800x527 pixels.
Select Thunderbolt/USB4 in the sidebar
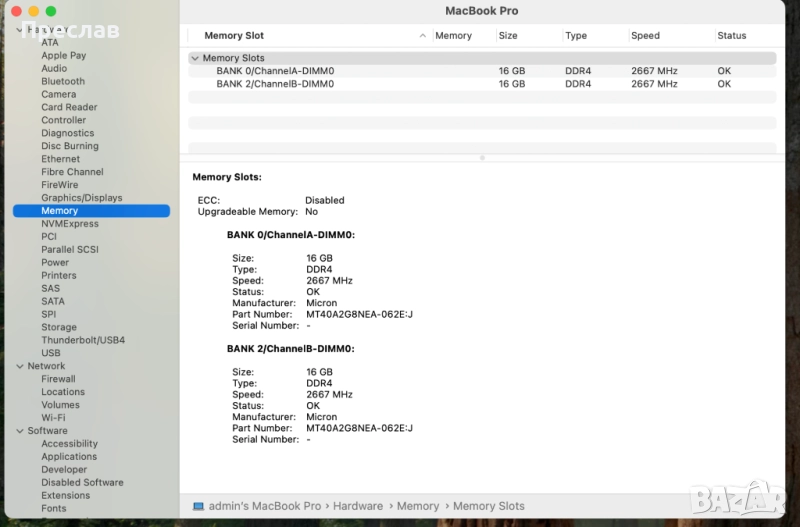point(83,340)
